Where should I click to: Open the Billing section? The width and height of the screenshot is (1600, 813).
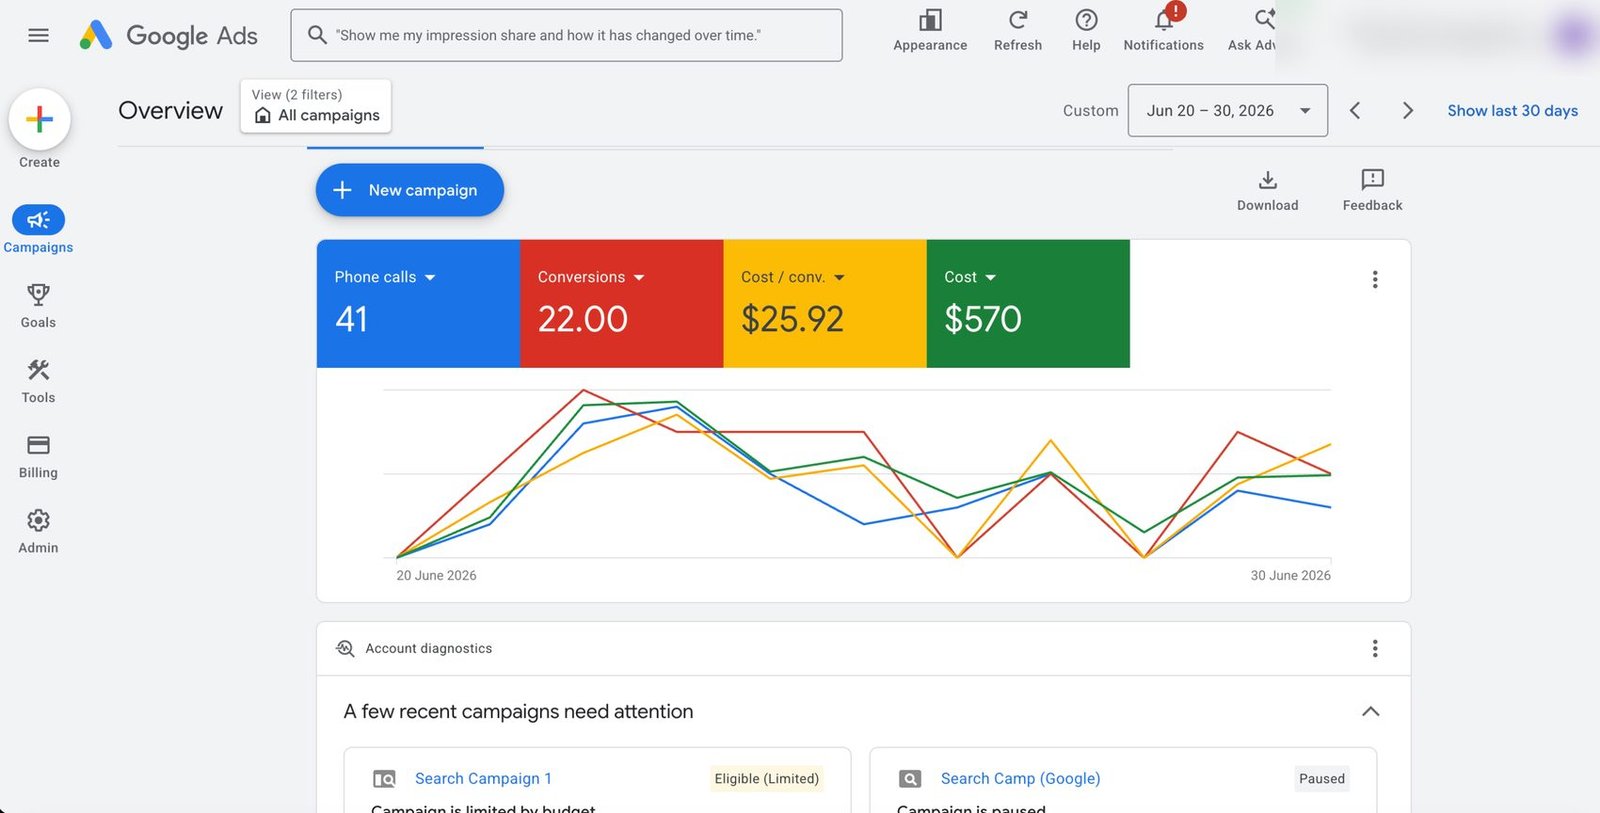pyautogui.click(x=38, y=456)
